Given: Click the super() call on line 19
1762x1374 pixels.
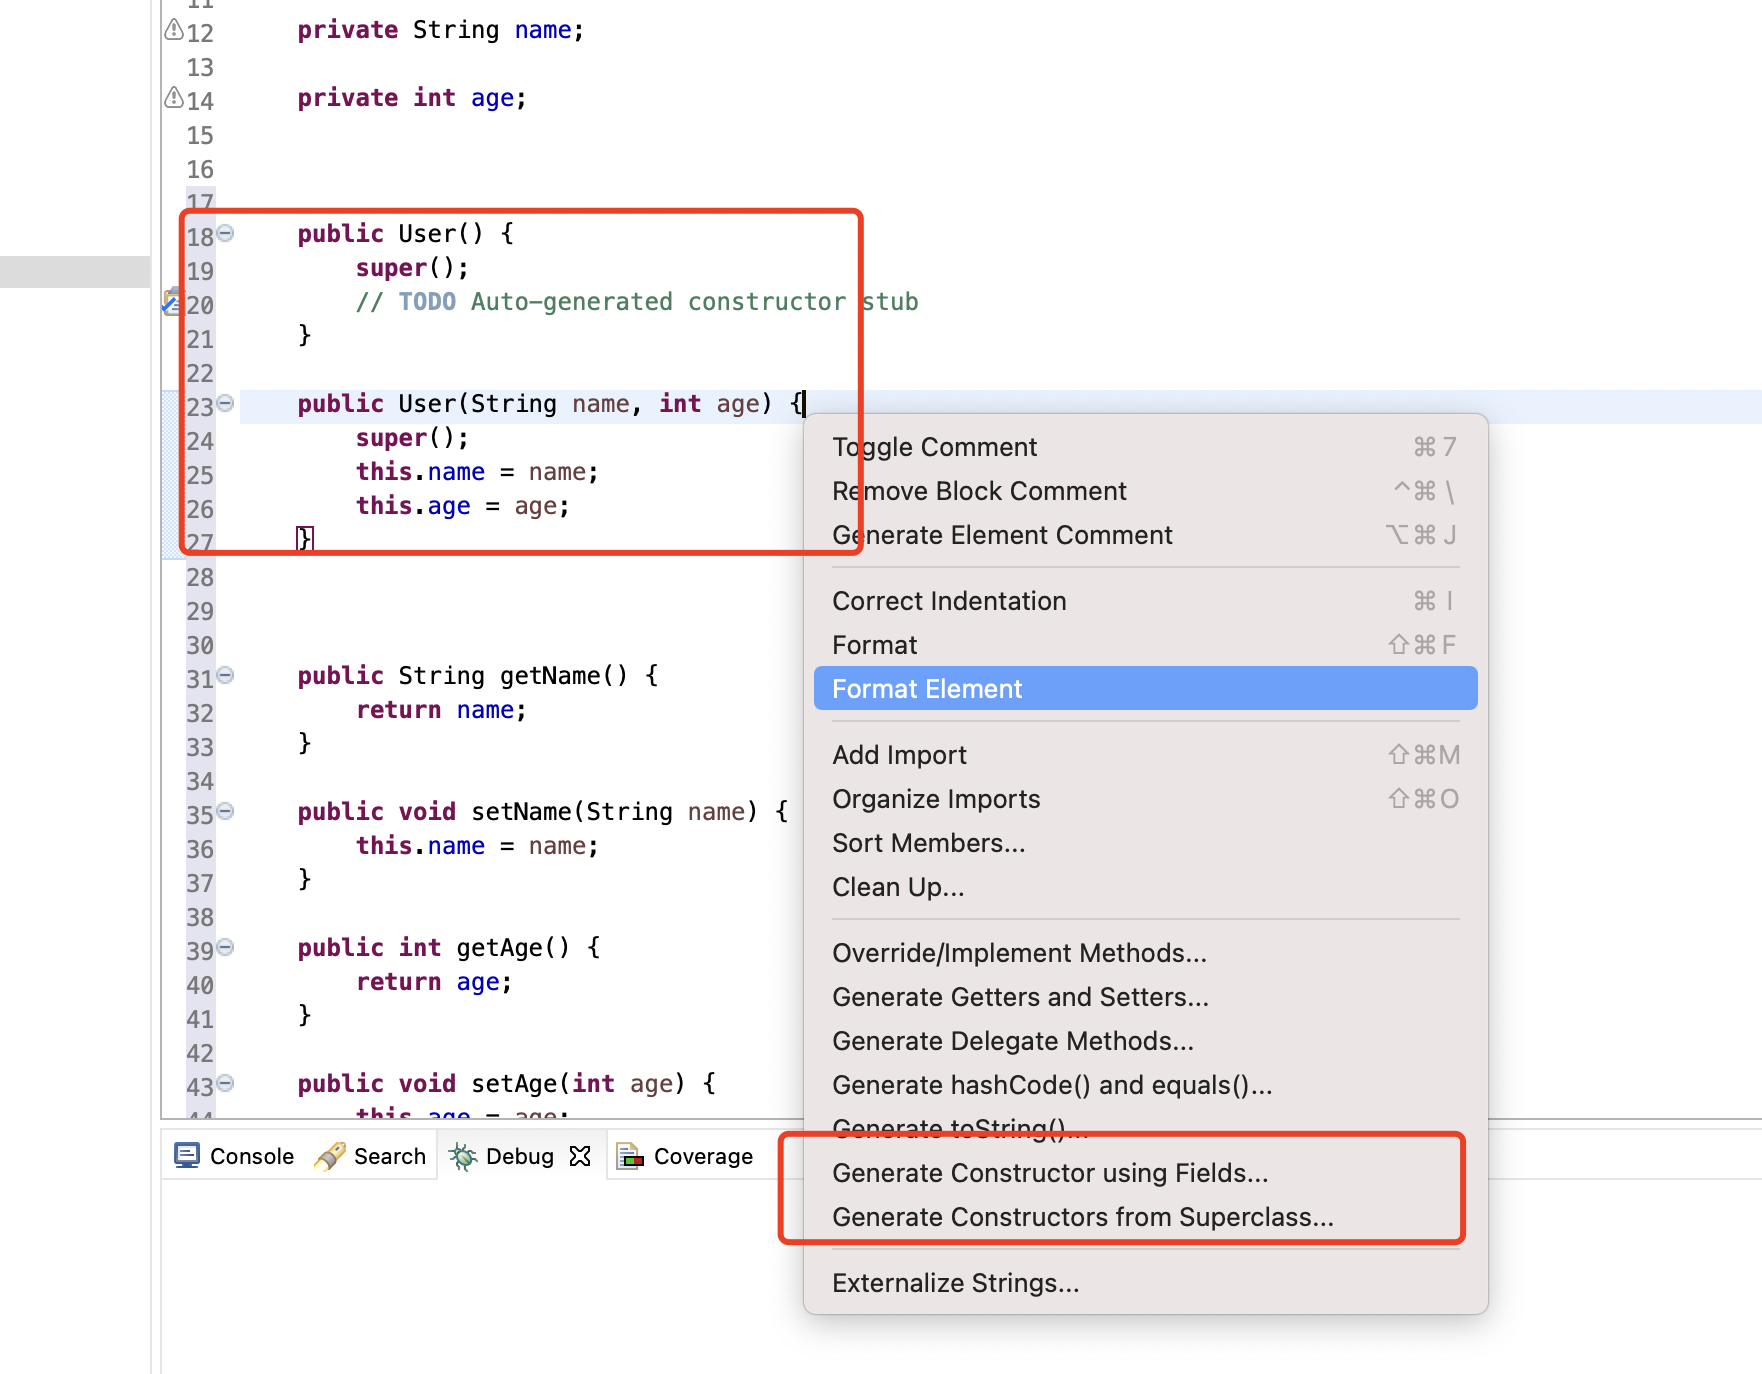Looking at the screenshot, I should click(412, 268).
